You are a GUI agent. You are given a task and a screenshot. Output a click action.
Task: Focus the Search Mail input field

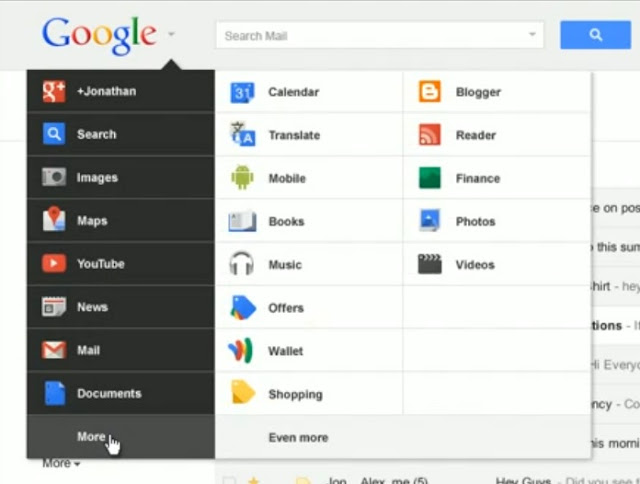pyautogui.click(x=380, y=36)
